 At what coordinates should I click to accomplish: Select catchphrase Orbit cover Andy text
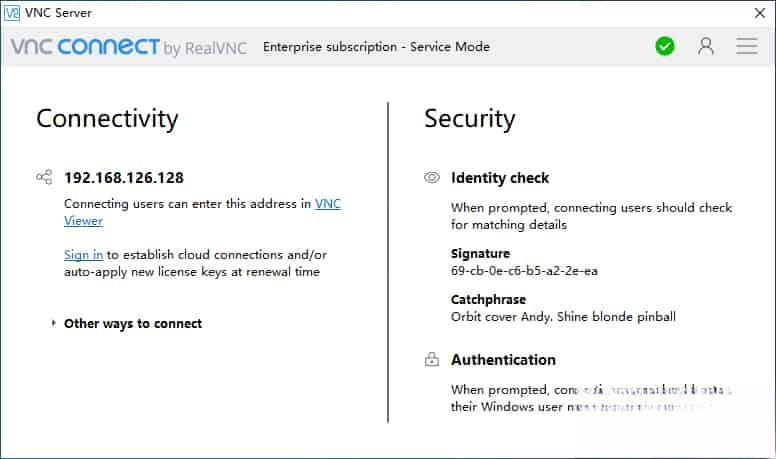coord(563,316)
